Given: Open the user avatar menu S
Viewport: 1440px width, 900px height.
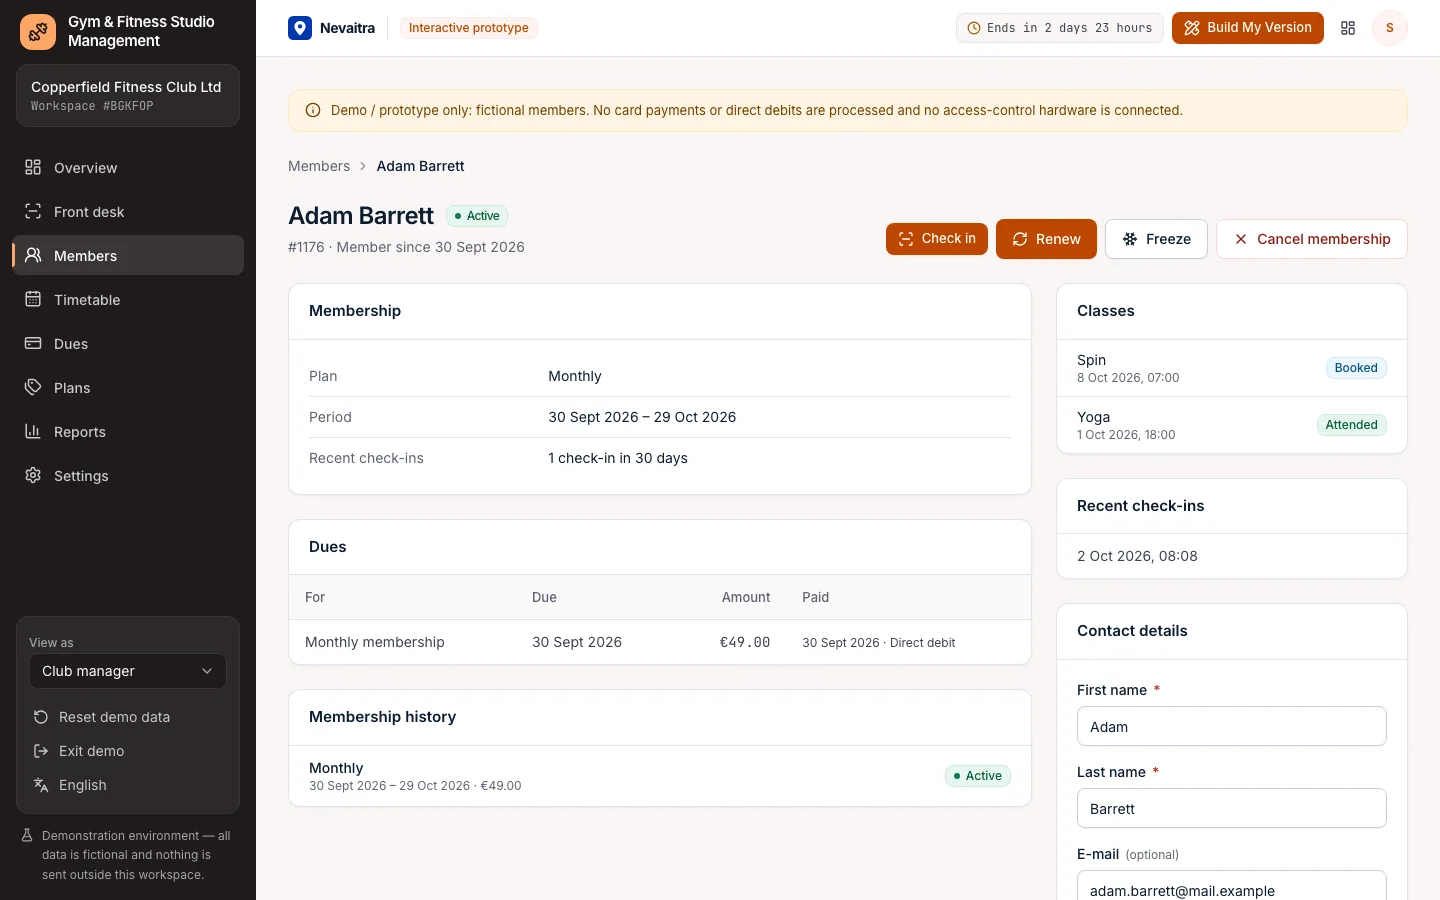Looking at the screenshot, I should coord(1389,28).
